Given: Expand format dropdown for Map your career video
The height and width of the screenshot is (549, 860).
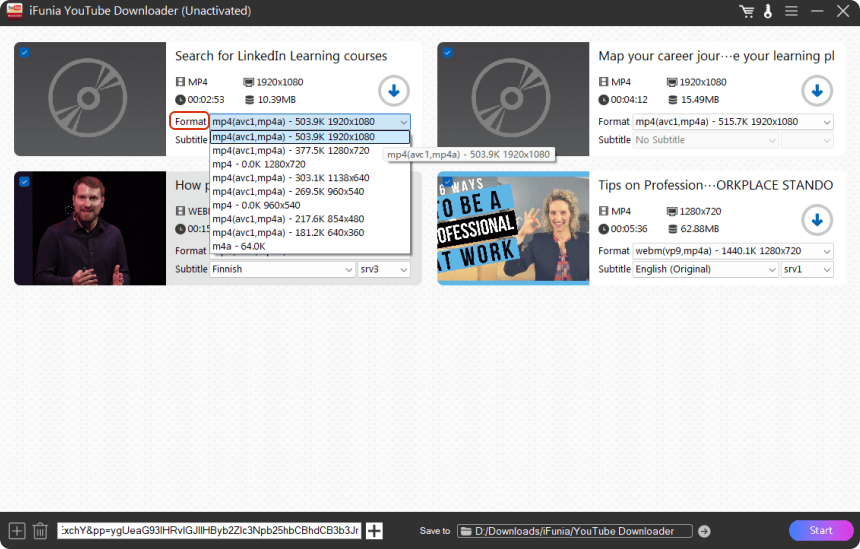Looking at the screenshot, I should 733,122.
